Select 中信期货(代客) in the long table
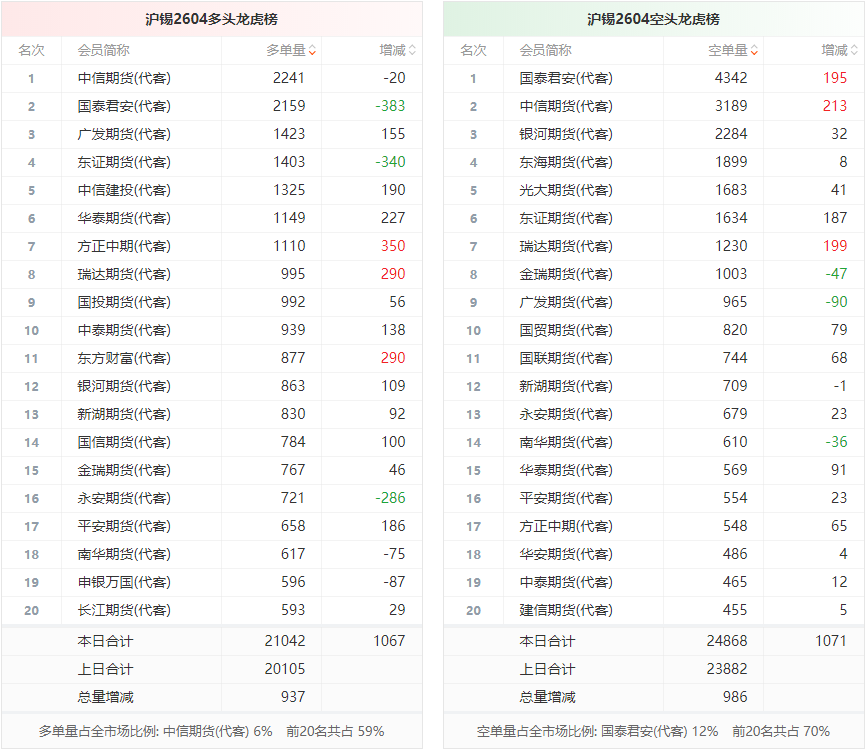 pyautogui.click(x=124, y=78)
